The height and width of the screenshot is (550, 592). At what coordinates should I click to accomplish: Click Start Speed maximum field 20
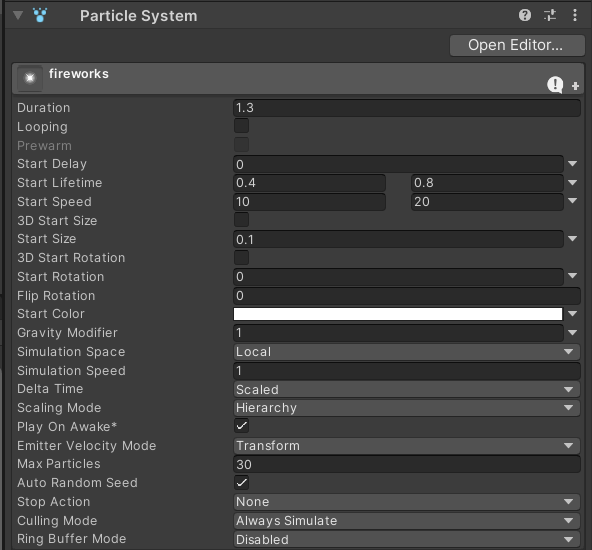tap(487, 202)
